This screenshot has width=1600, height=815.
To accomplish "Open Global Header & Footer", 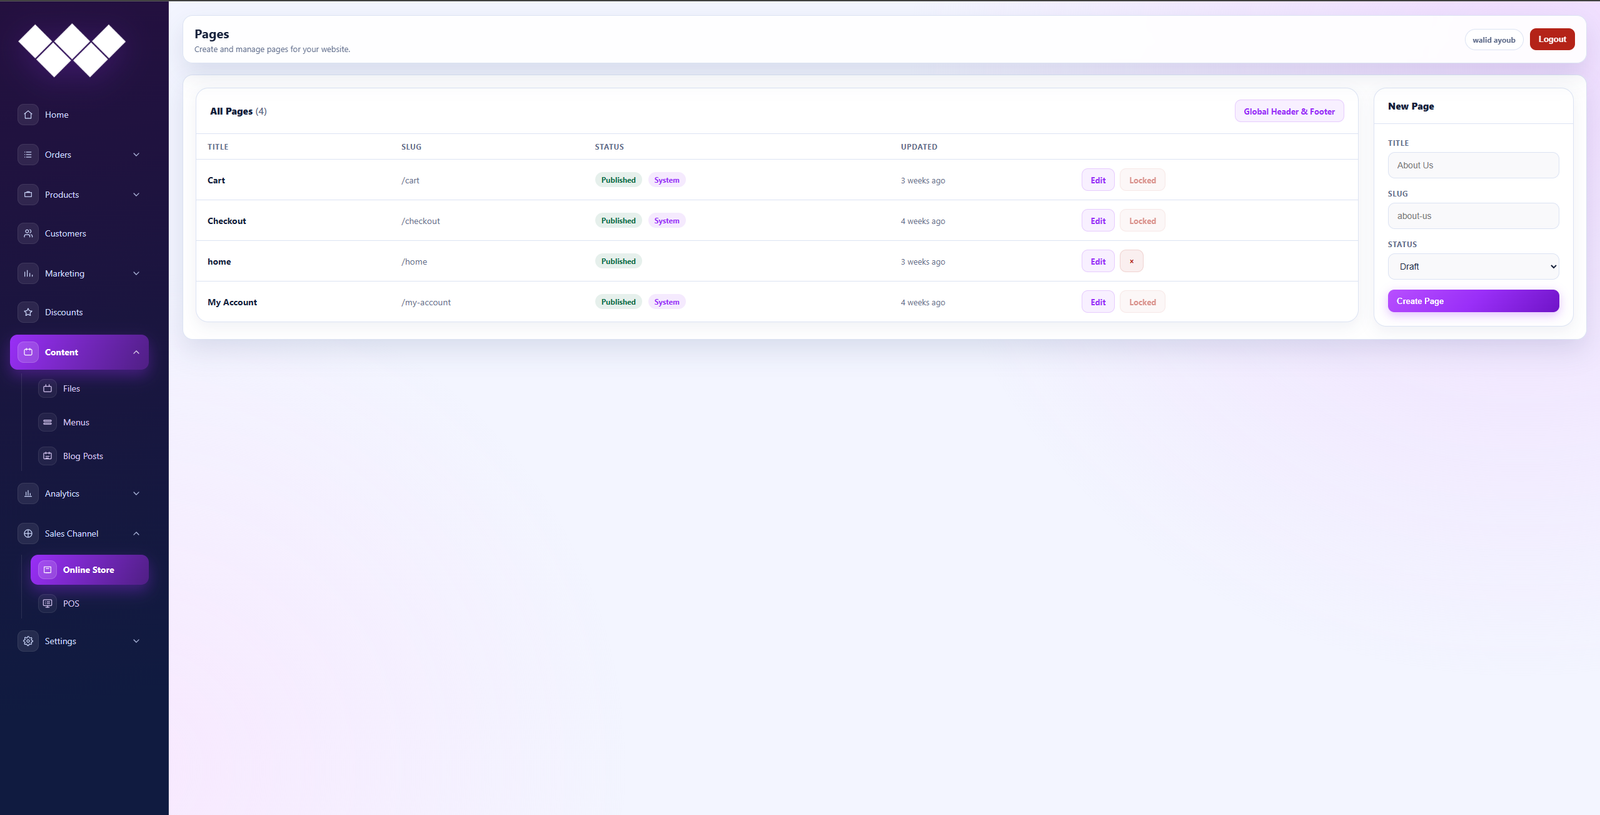I will click(x=1289, y=112).
